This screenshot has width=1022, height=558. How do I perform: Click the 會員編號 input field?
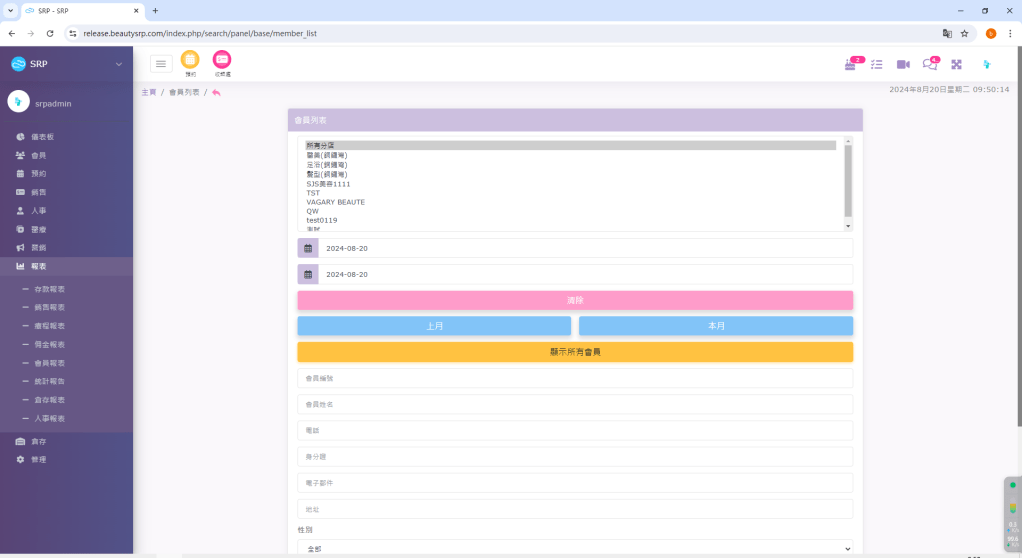click(575, 378)
